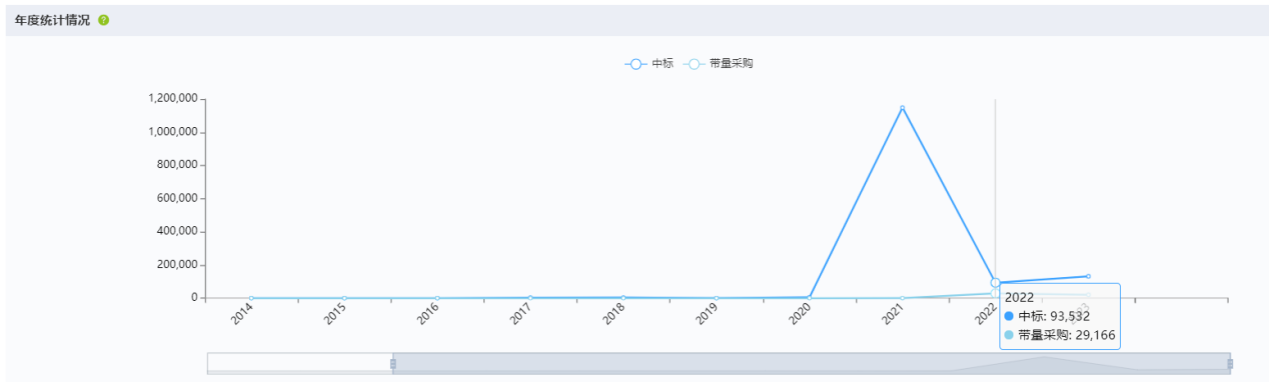Click the tooltip value 带量采购: 29,166
This screenshot has width=1269, height=382.
point(1066,335)
